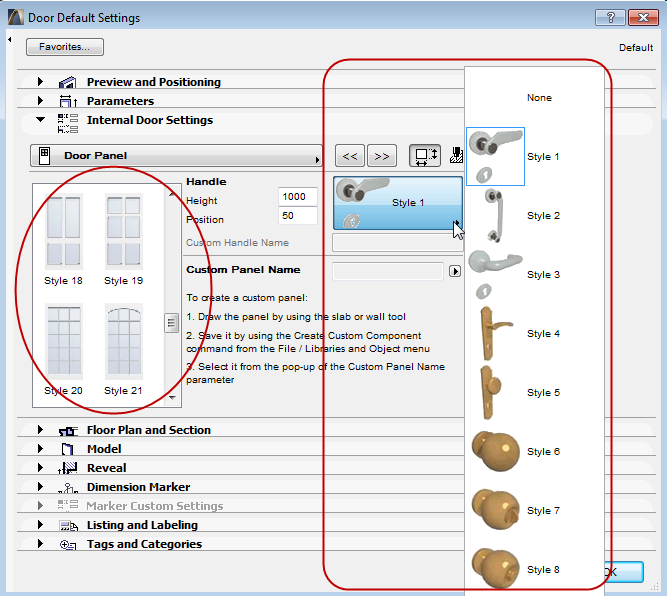Image resolution: width=667 pixels, height=596 pixels.
Task: Click the panel list scroll-up arrow
Action: point(172,194)
